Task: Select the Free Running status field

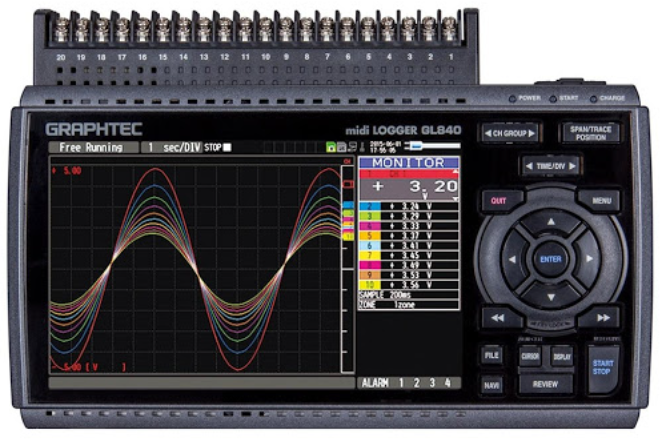Action: (x=93, y=147)
